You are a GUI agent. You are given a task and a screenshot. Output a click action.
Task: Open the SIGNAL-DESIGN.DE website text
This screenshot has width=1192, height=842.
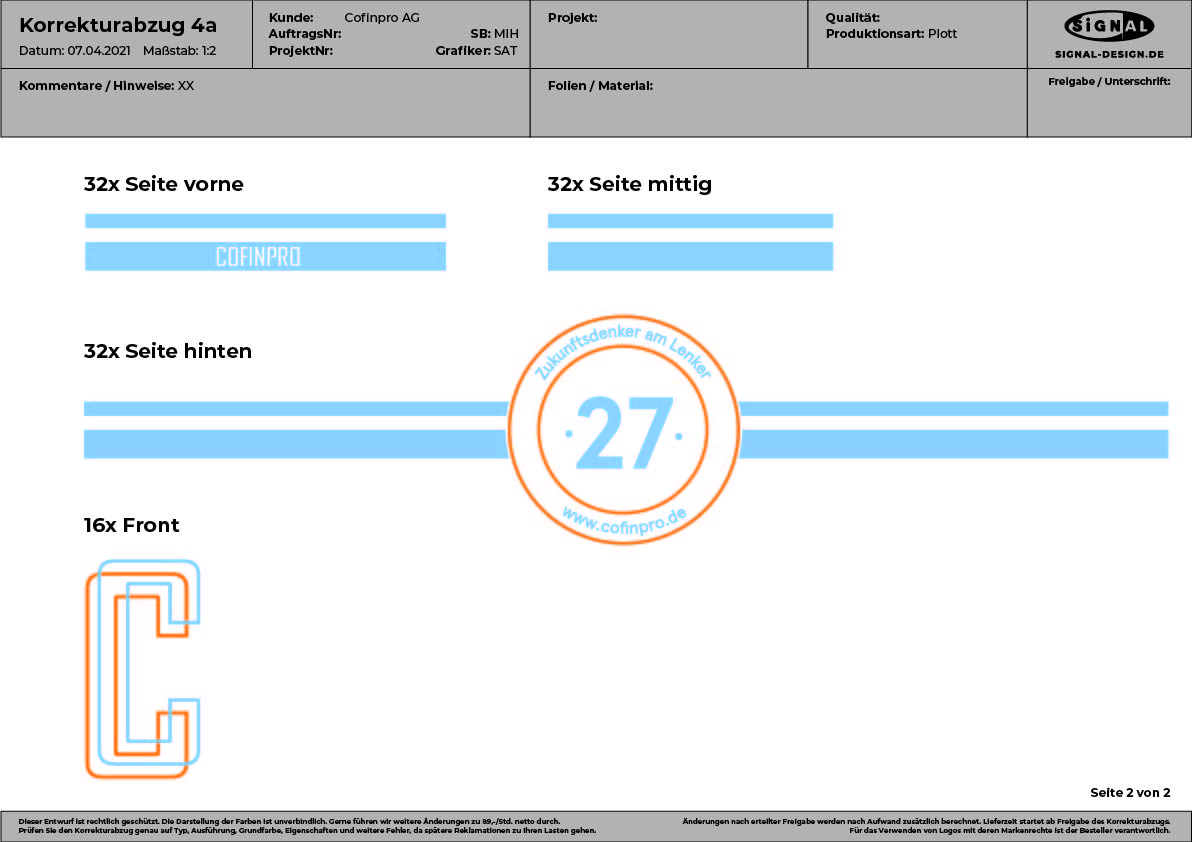[x=1109, y=55]
